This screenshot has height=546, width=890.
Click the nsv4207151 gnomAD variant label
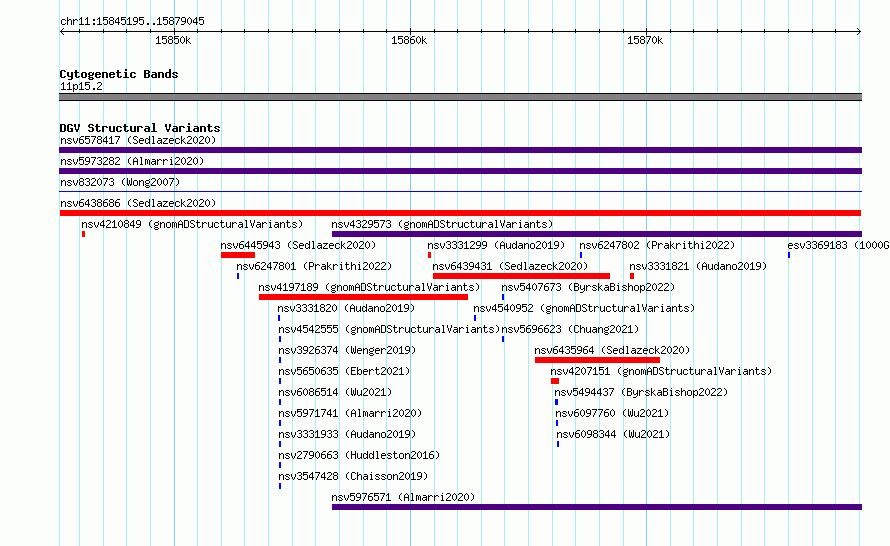[x=661, y=371]
